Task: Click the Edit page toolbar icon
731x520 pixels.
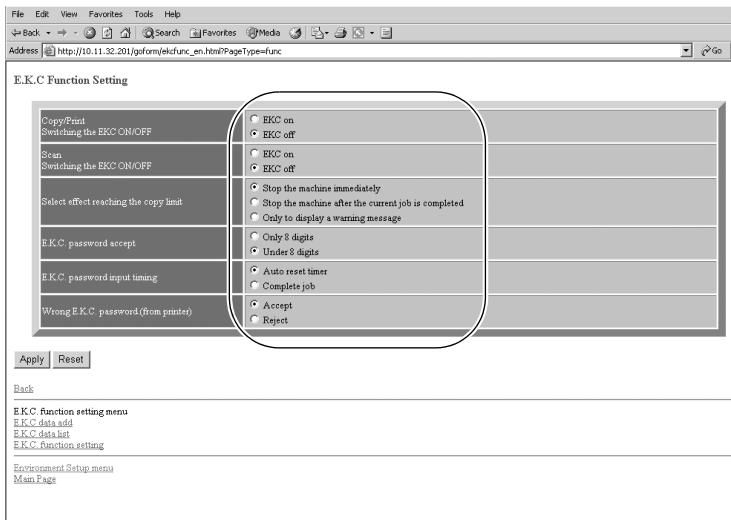Action: click(x=359, y=33)
